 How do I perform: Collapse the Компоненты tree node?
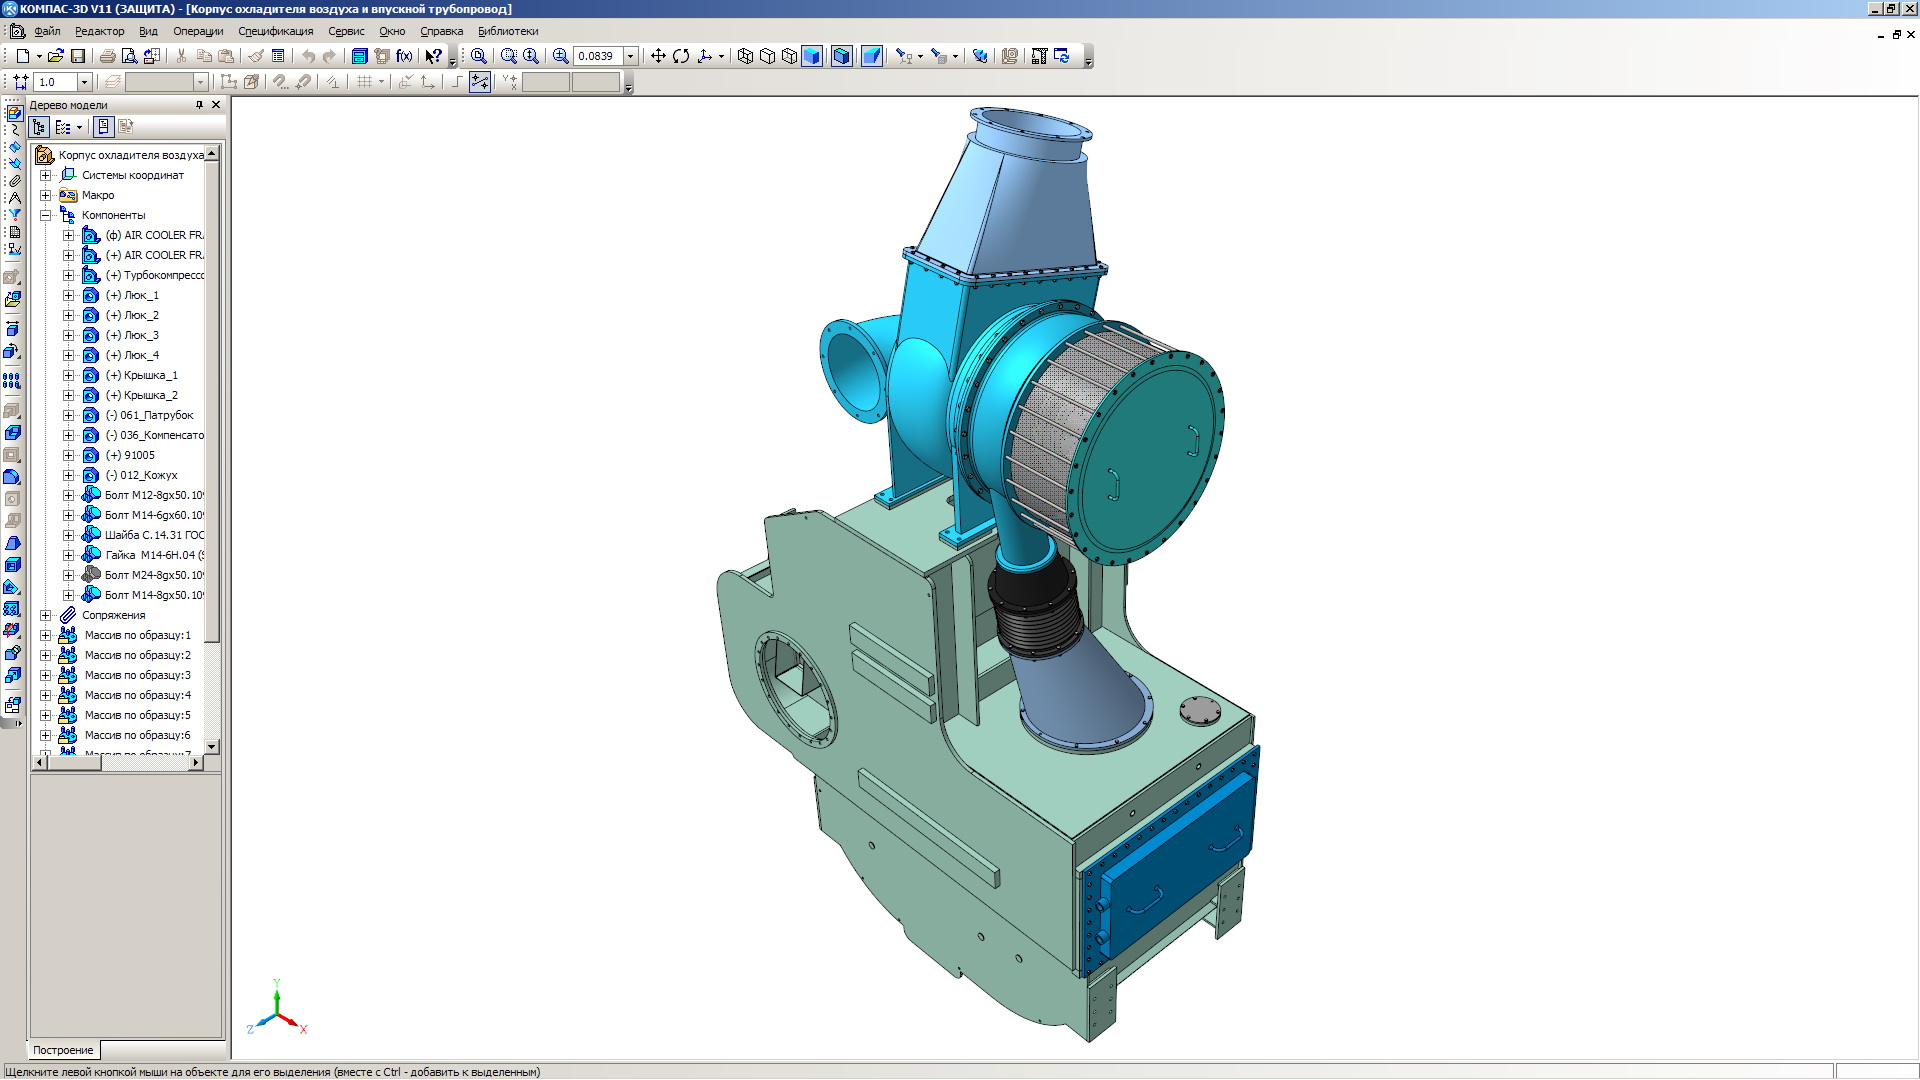click(45, 215)
